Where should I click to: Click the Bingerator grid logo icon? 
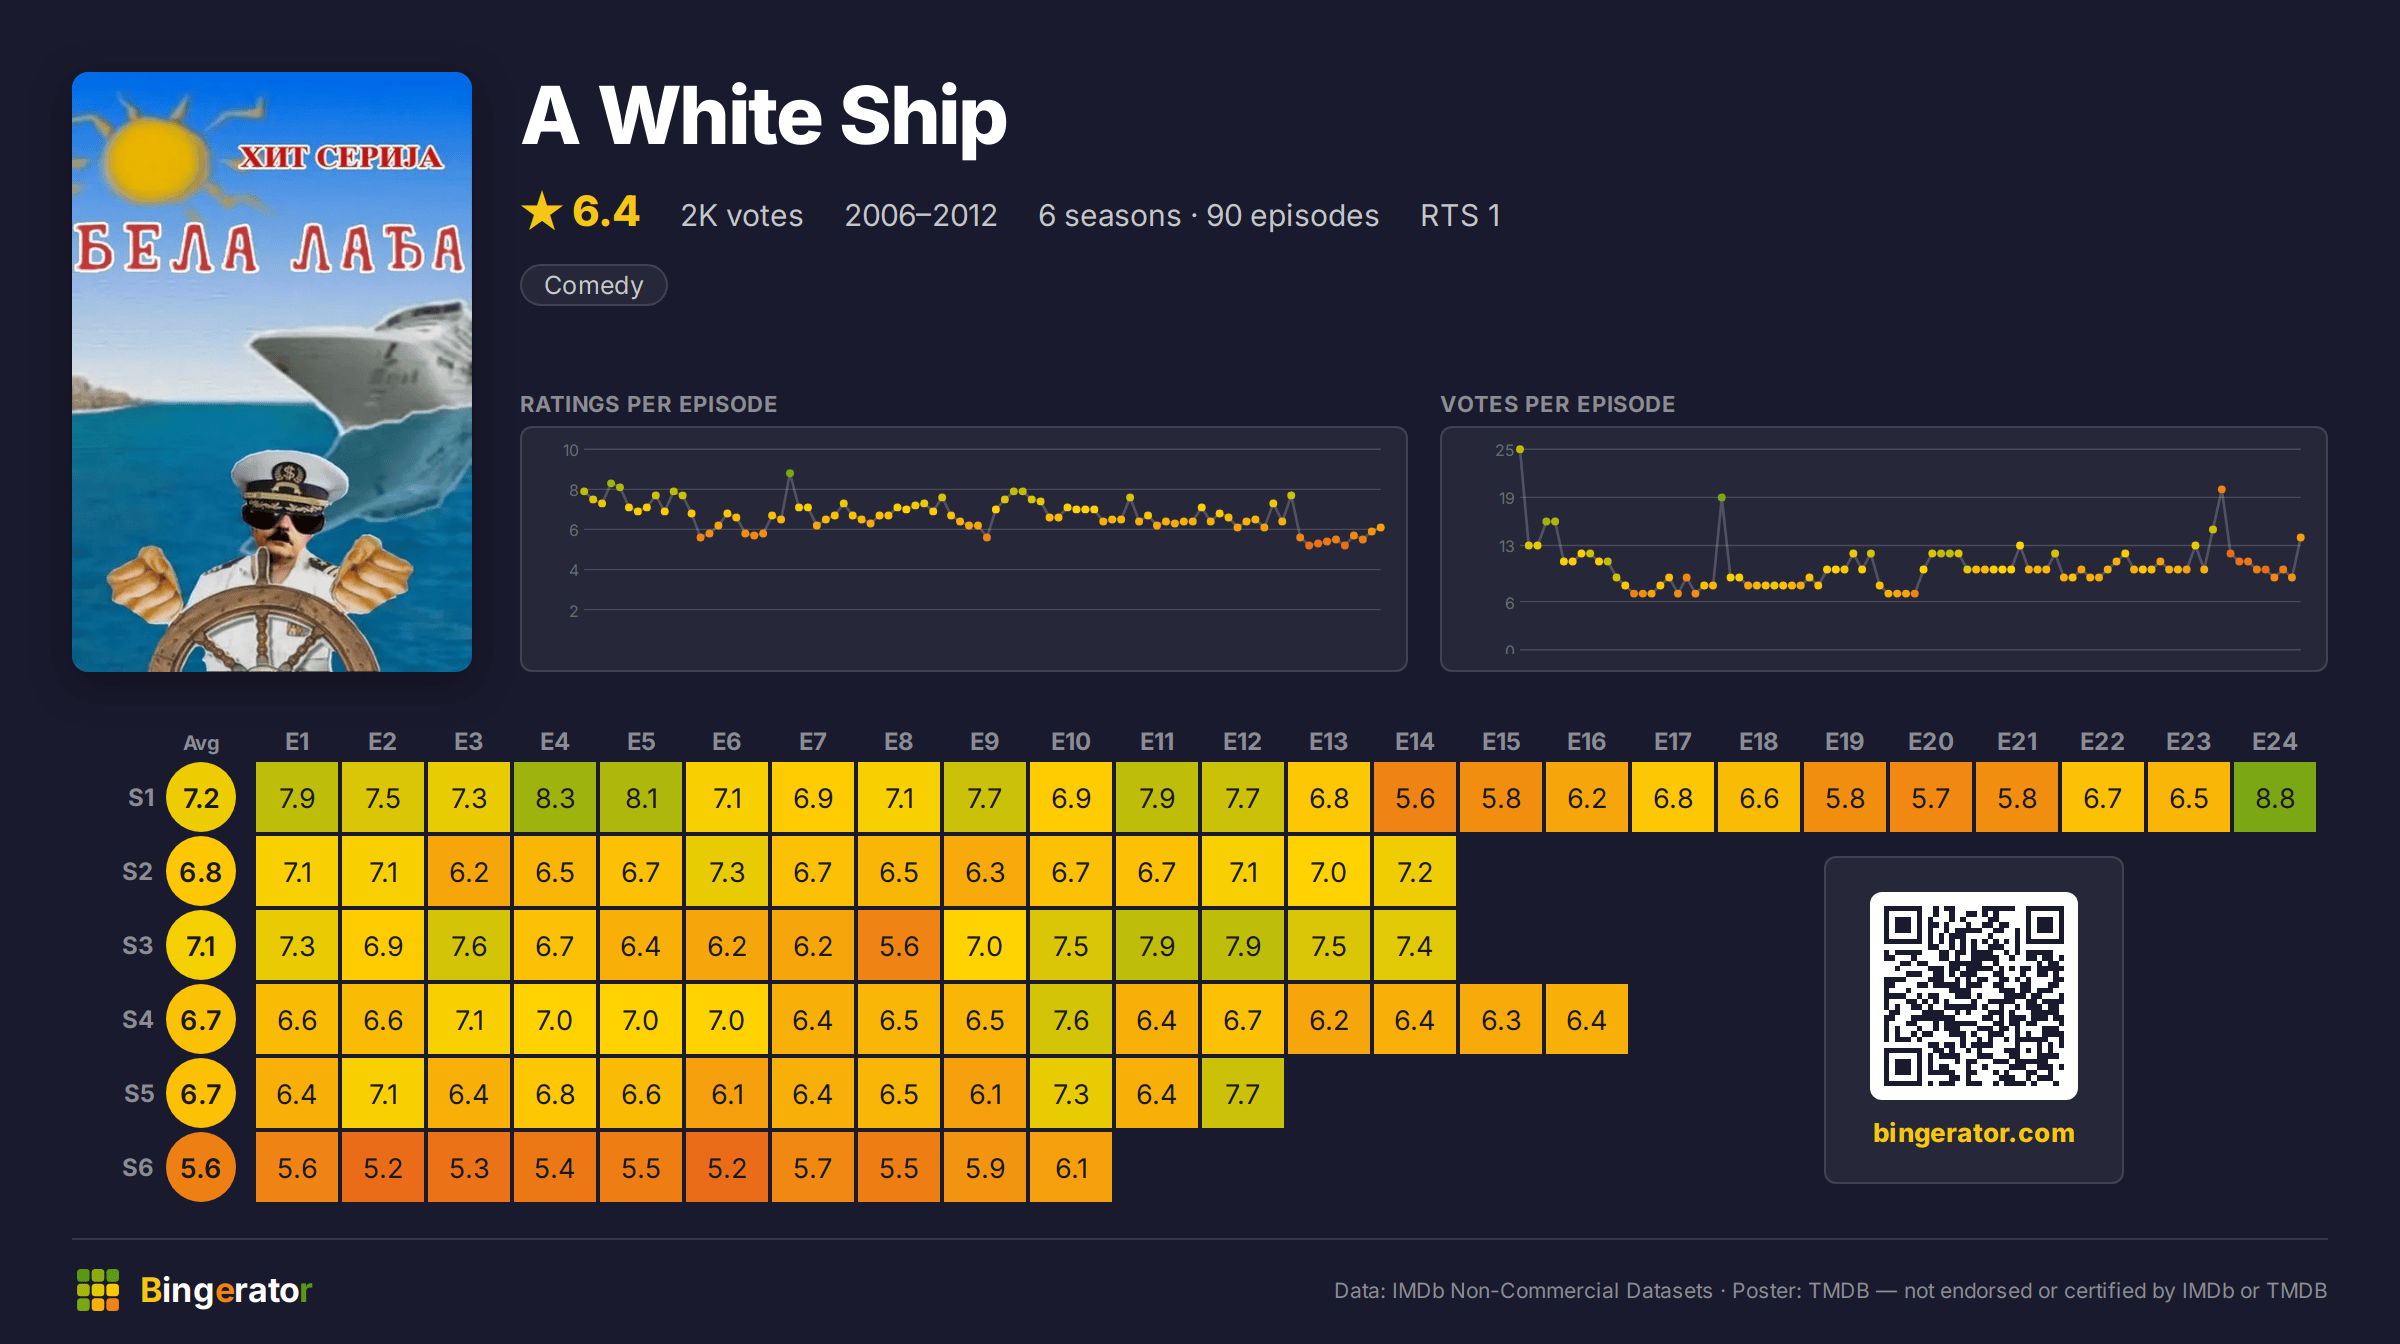[x=98, y=1290]
